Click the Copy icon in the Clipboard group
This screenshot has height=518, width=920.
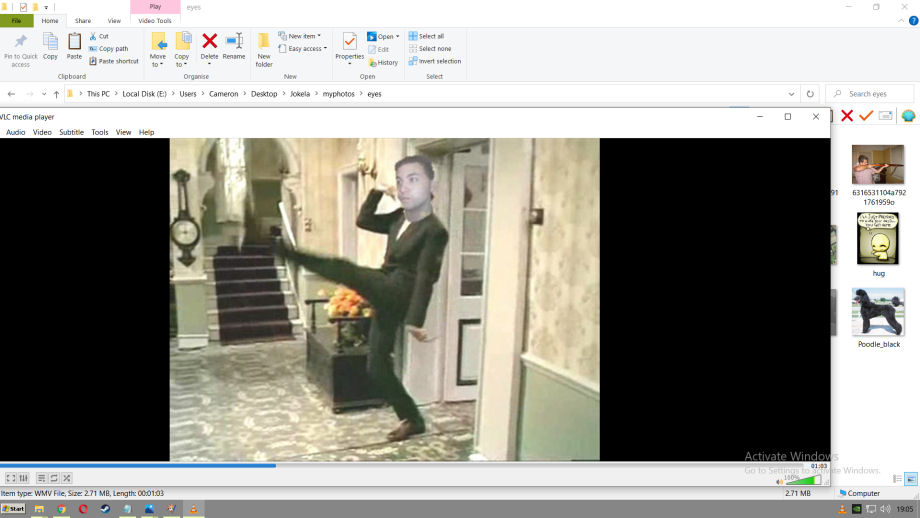[50, 41]
